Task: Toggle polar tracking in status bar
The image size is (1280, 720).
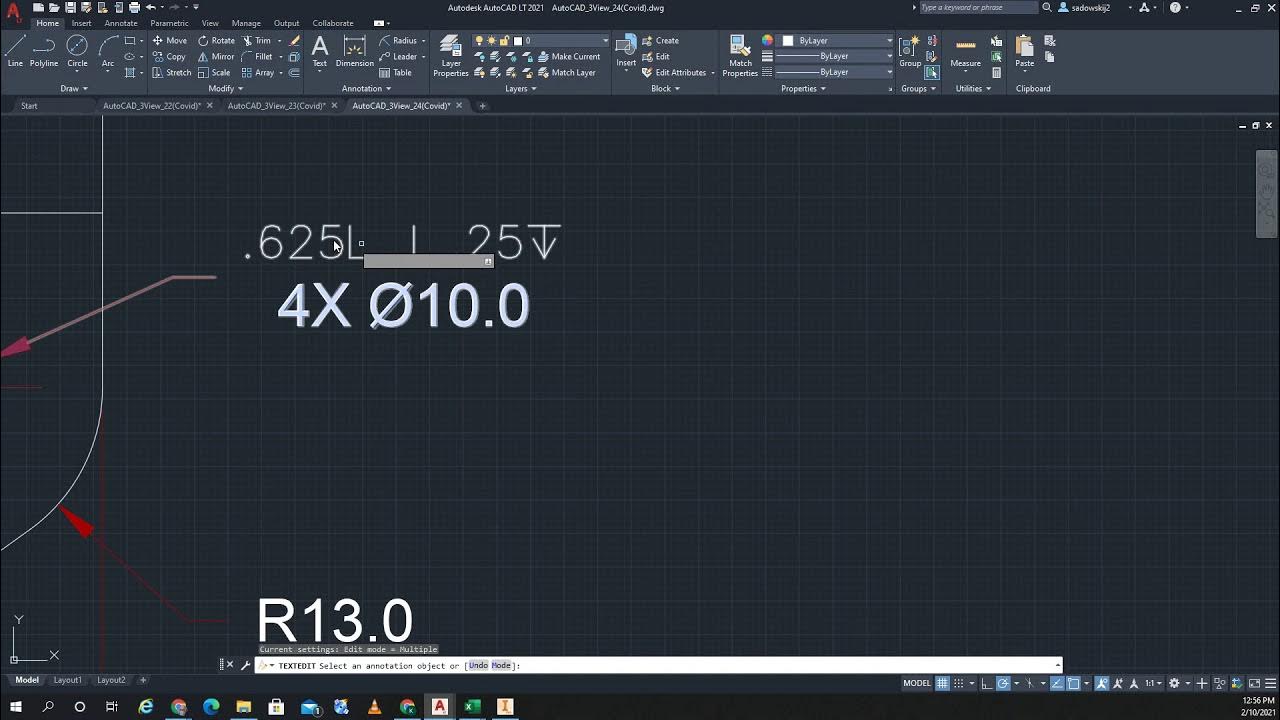Action: pyautogui.click(x=1003, y=684)
